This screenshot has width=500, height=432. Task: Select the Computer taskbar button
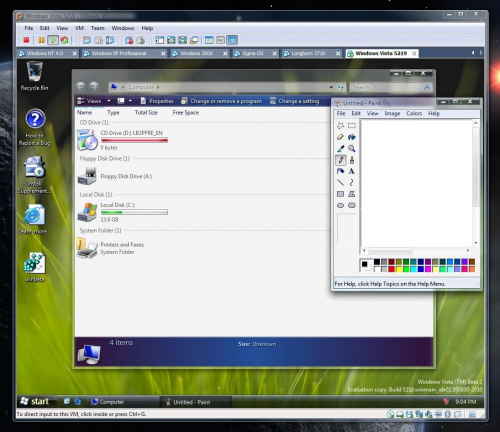point(122,402)
